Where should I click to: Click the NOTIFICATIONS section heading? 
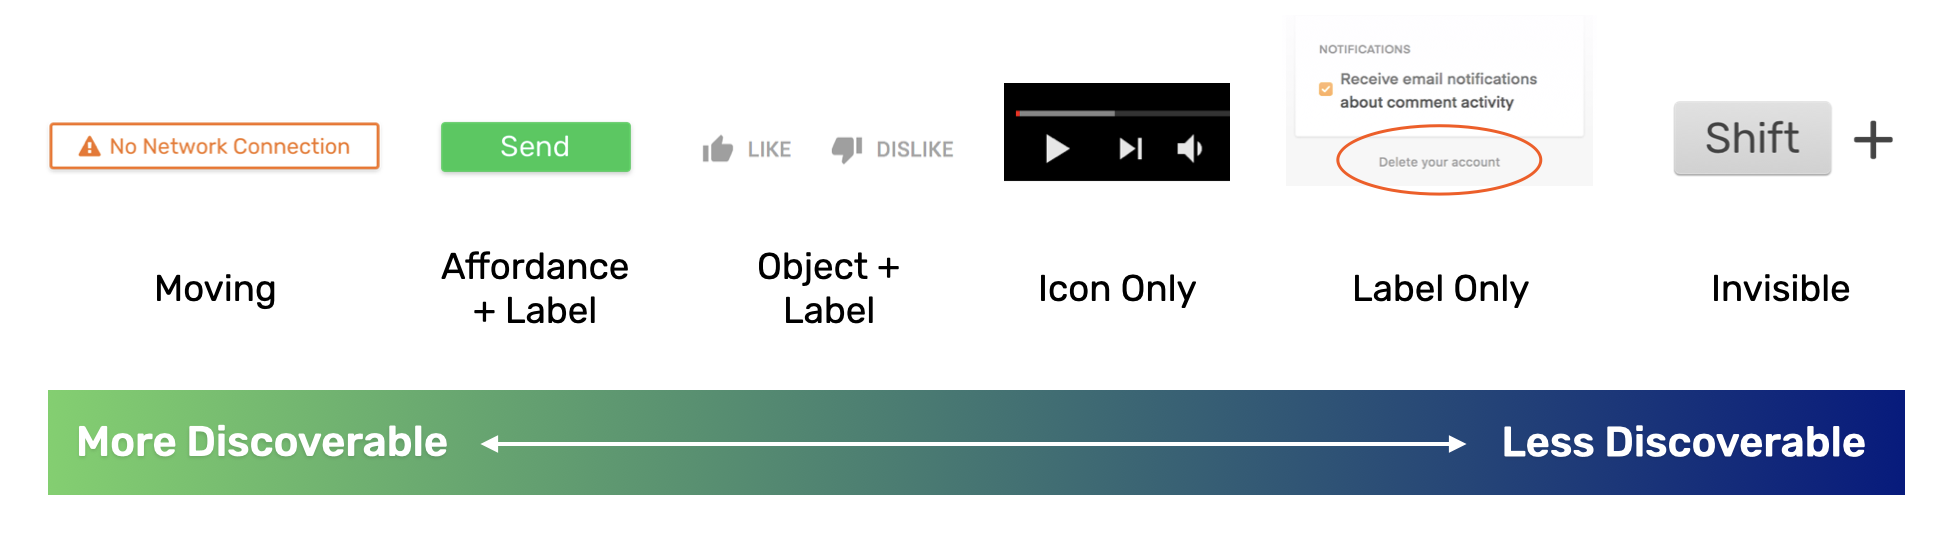click(x=1364, y=49)
